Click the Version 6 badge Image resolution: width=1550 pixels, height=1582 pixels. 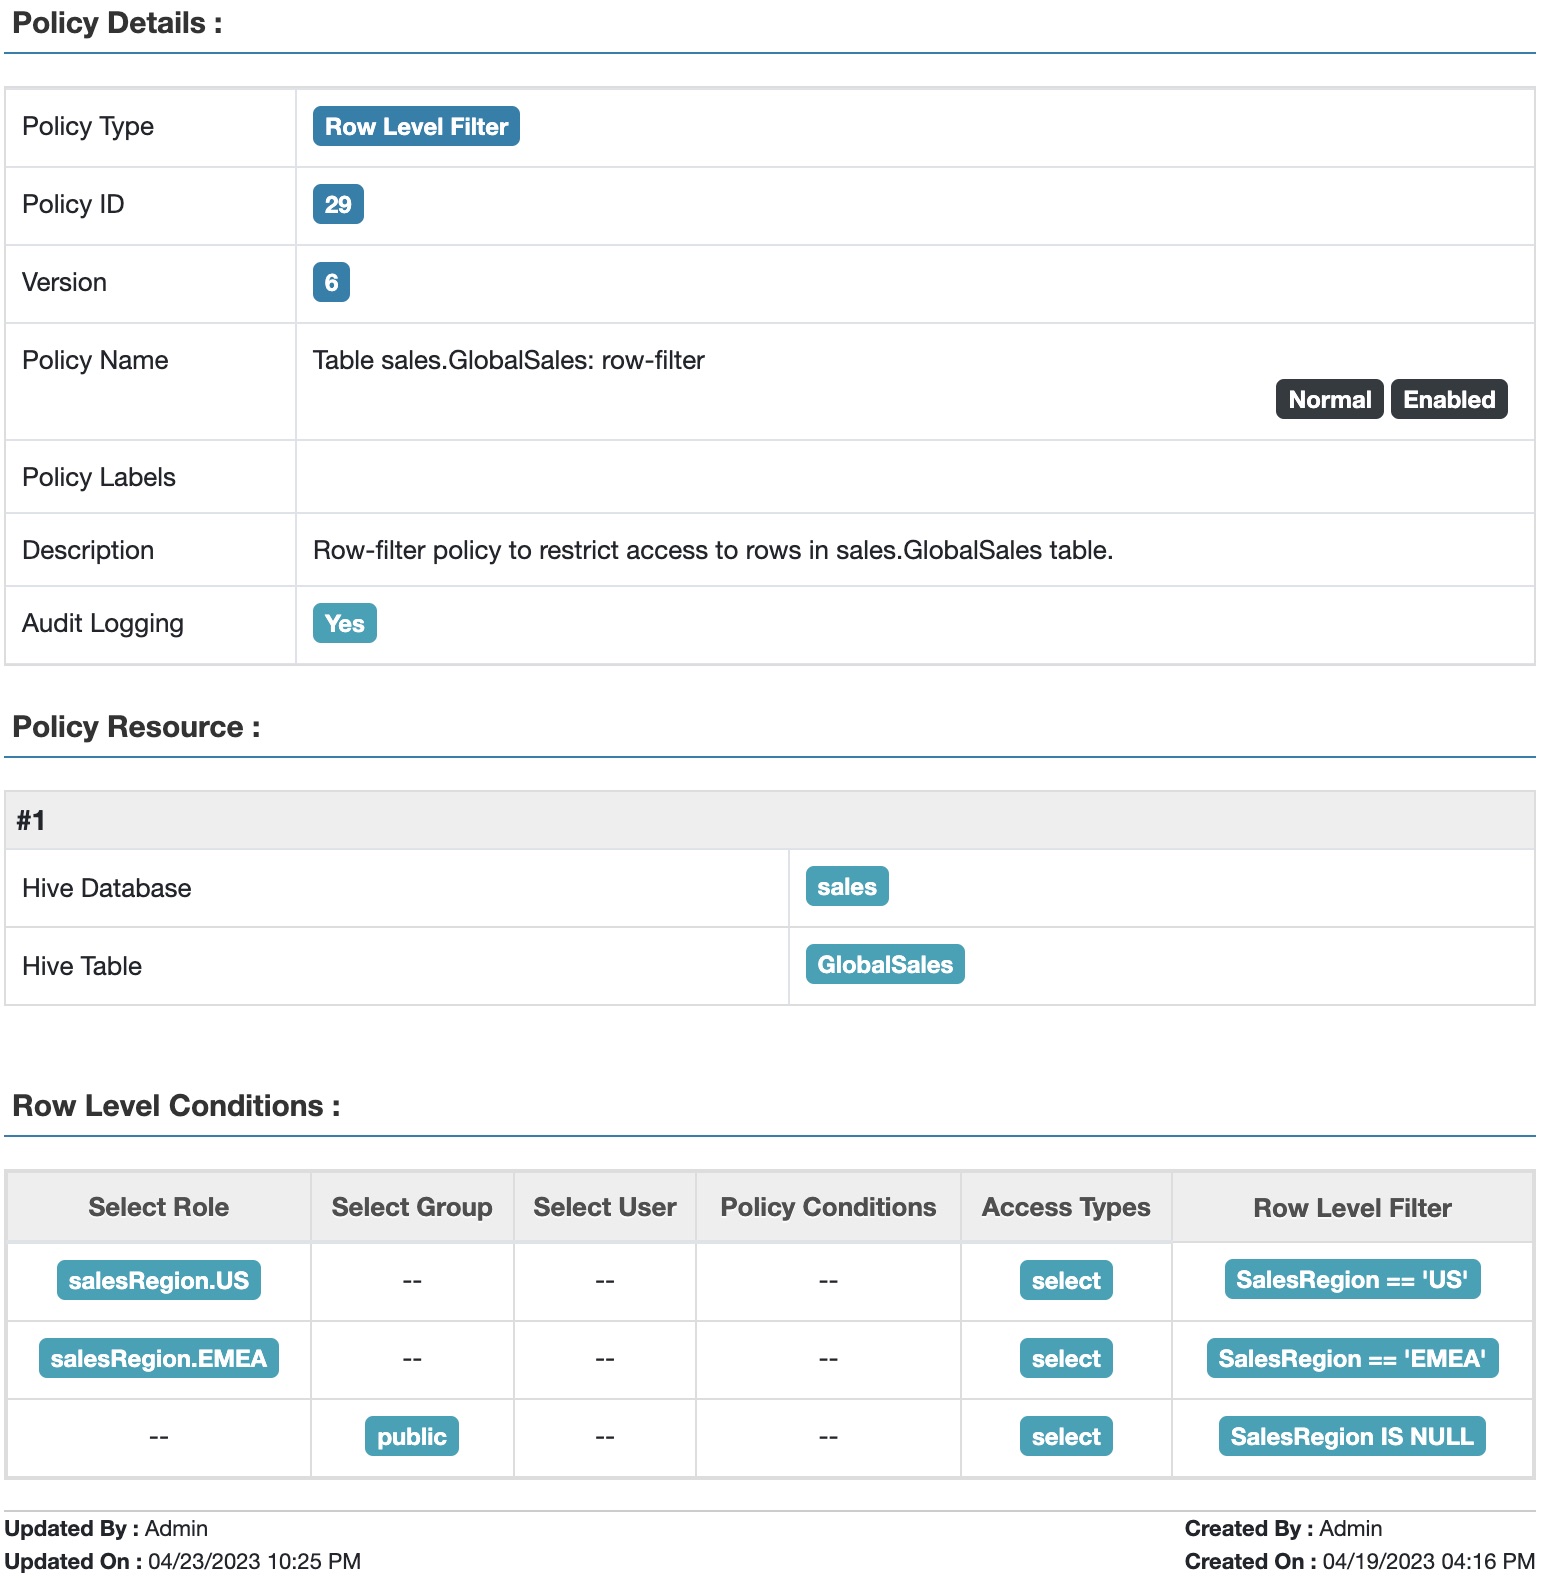[x=331, y=283]
